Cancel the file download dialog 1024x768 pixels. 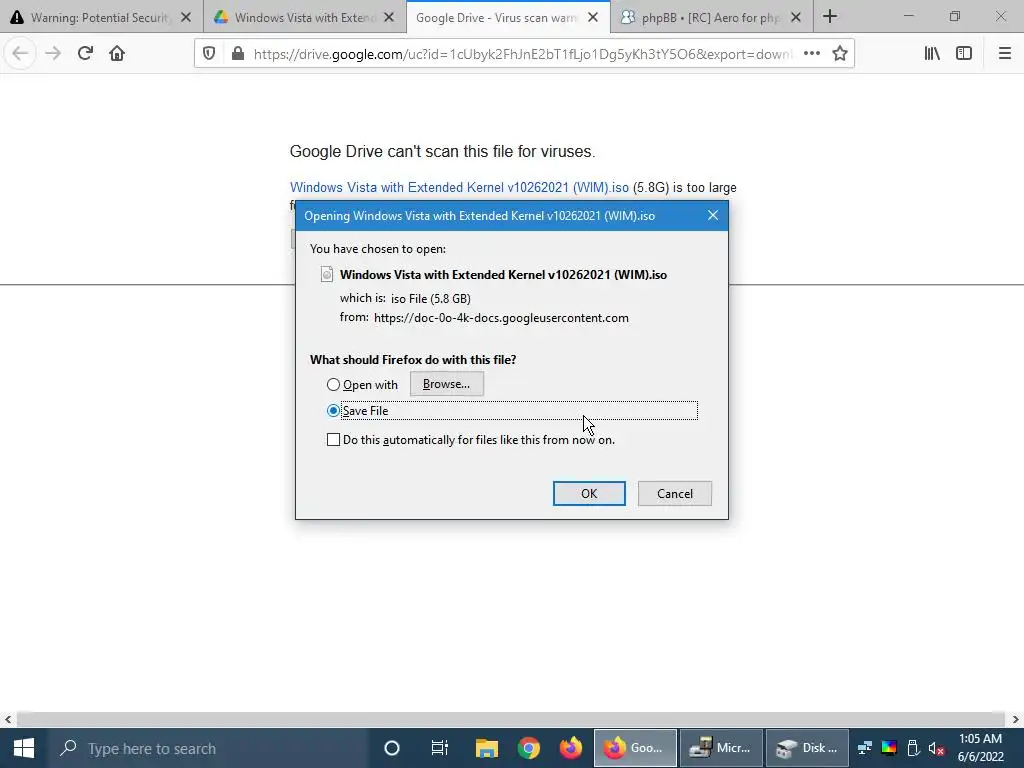pos(675,494)
